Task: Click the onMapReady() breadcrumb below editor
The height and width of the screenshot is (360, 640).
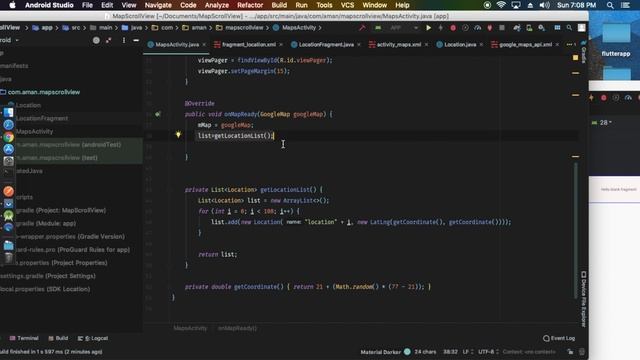Action: click(x=237, y=328)
